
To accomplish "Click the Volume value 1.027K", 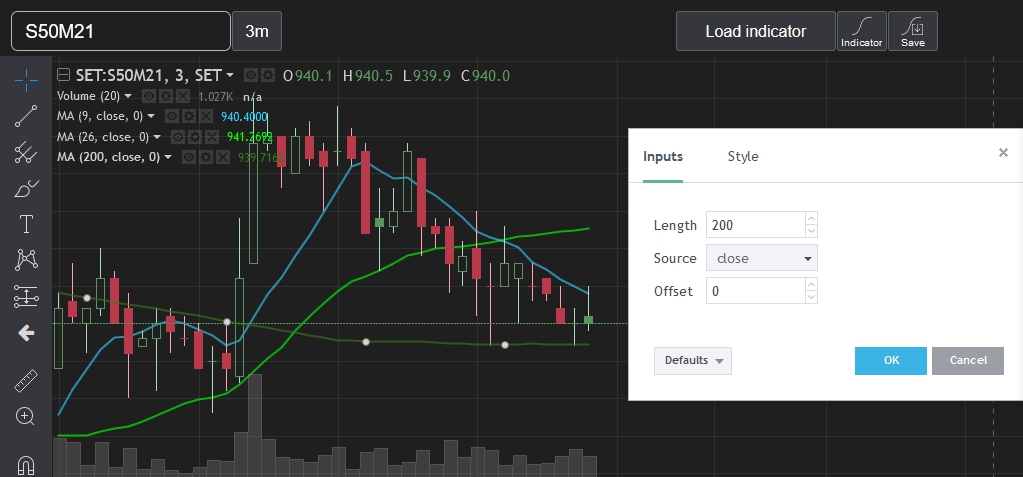I will pyautogui.click(x=216, y=97).
